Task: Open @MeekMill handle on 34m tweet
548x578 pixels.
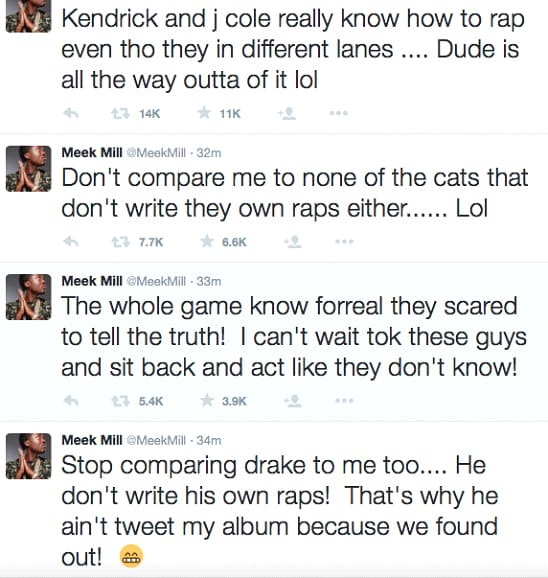Action: 156,440
